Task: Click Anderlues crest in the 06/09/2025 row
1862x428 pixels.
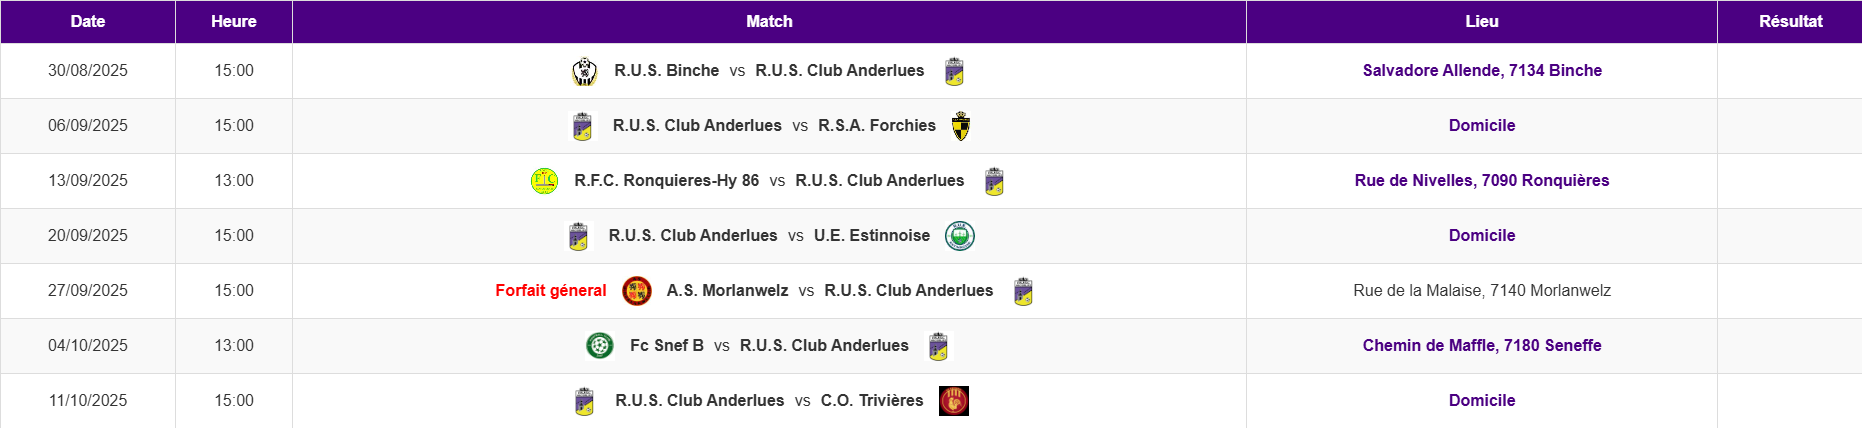Action: coord(582,126)
